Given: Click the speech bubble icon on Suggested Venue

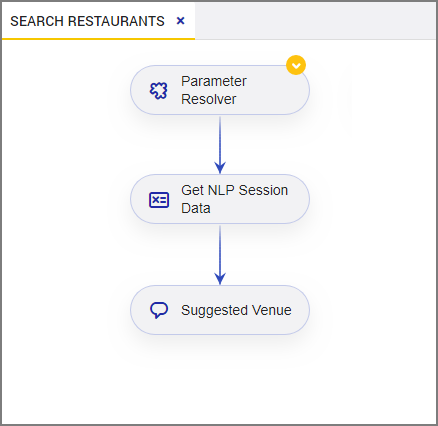Looking at the screenshot, I should [159, 310].
